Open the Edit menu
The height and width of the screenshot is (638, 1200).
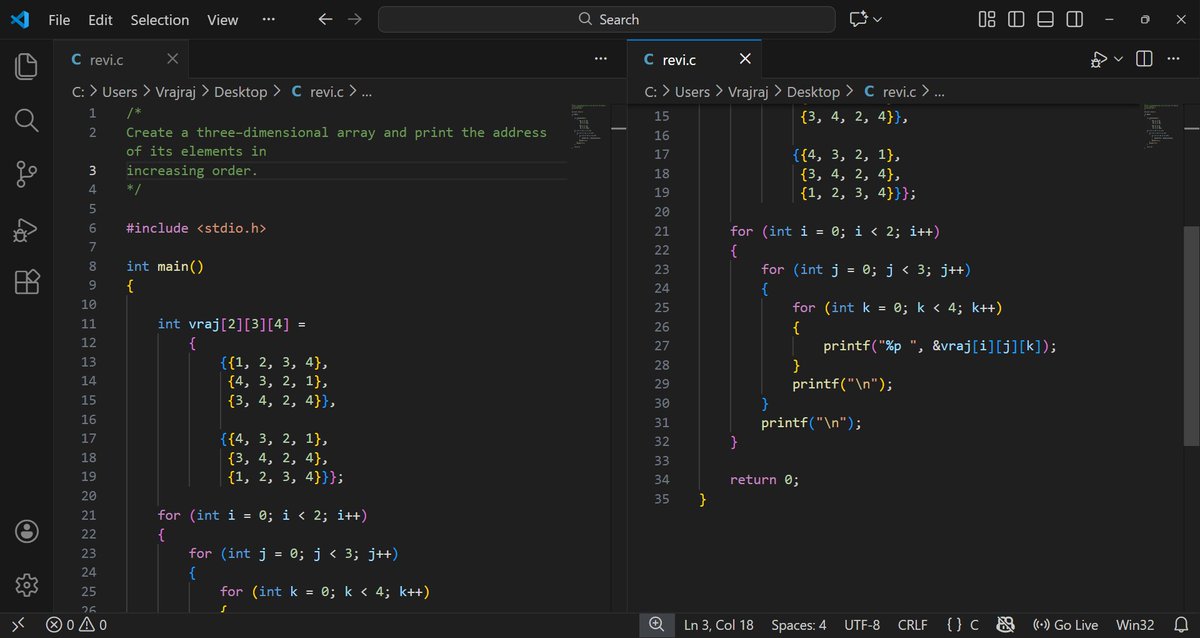pos(100,19)
